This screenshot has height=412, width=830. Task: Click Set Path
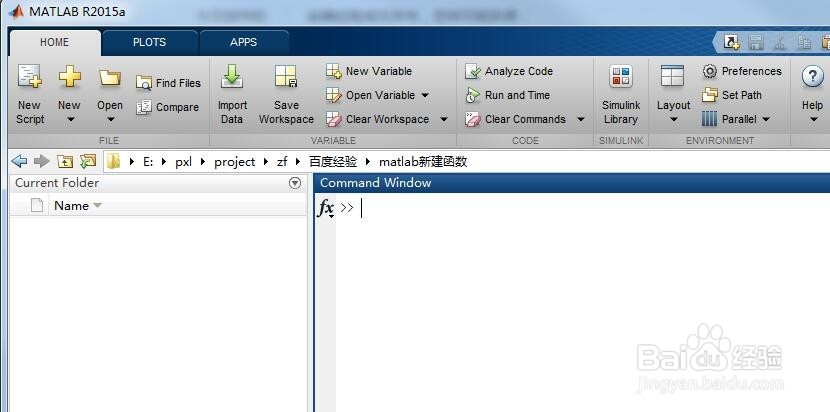pos(732,95)
